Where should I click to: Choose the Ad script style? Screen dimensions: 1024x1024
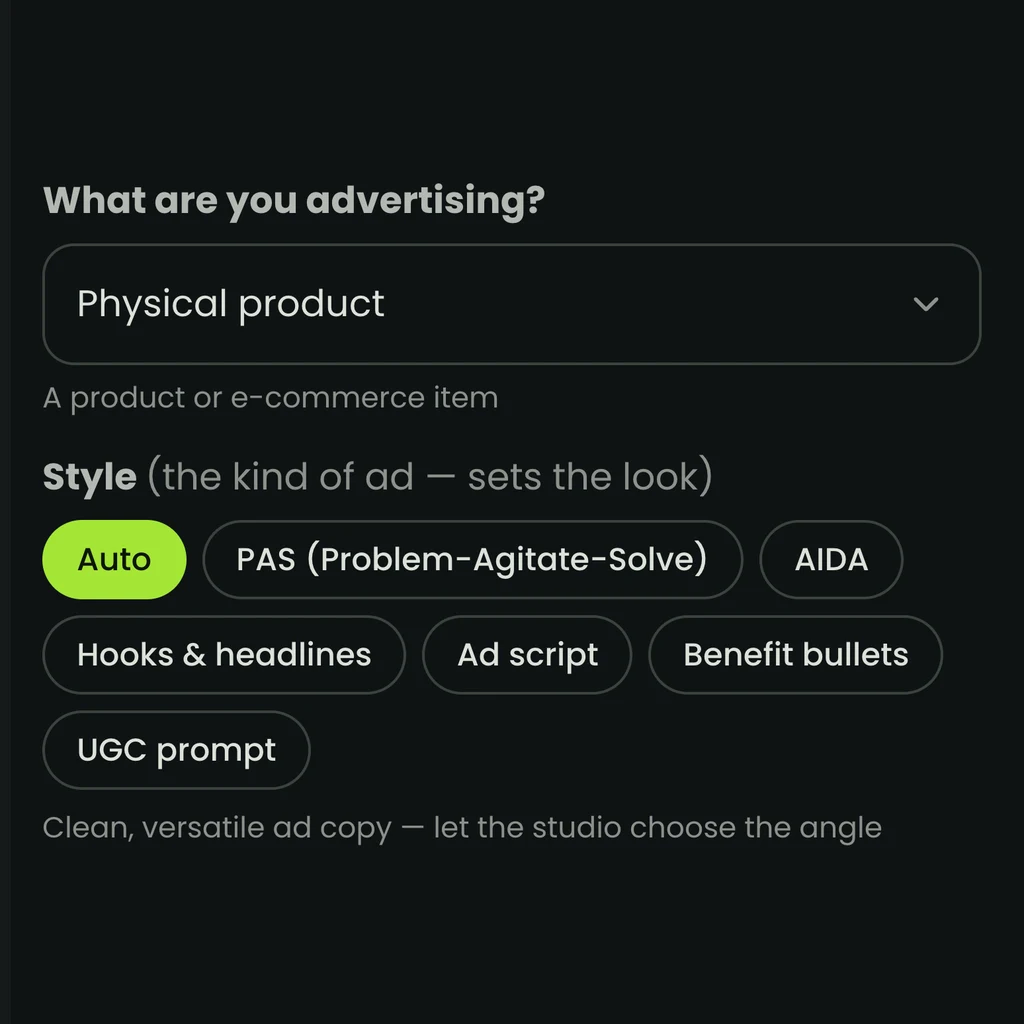[x=527, y=654]
